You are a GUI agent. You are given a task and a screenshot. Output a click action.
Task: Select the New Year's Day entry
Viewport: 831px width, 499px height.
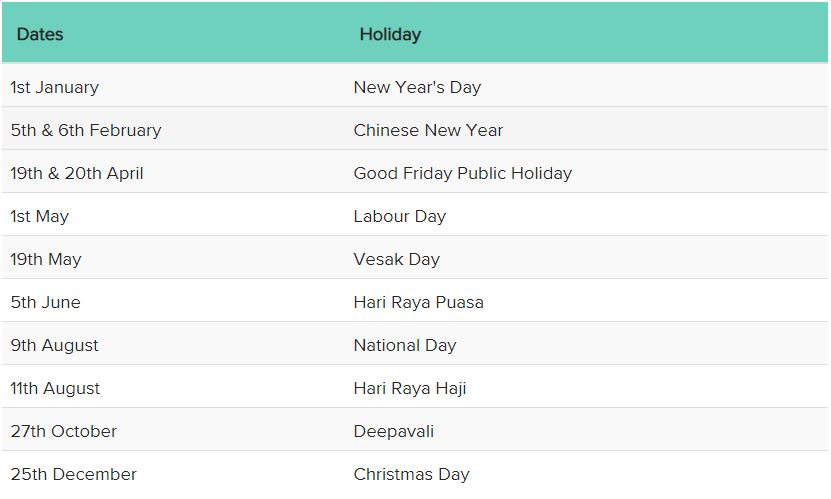click(417, 87)
